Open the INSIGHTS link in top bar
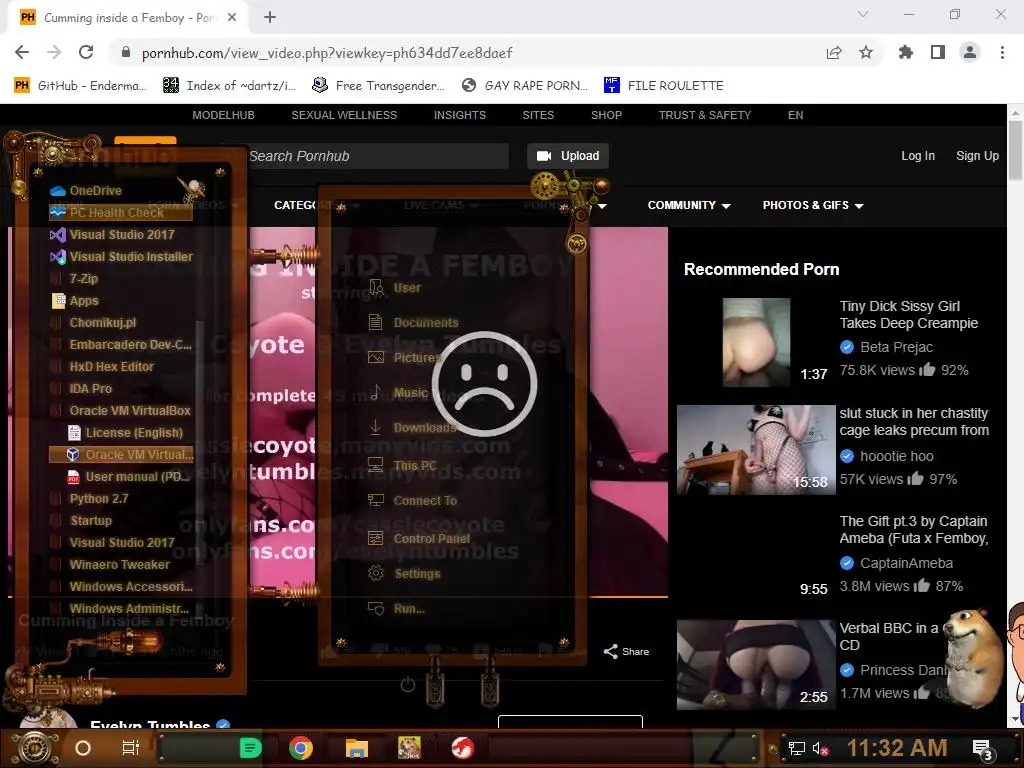 [460, 115]
